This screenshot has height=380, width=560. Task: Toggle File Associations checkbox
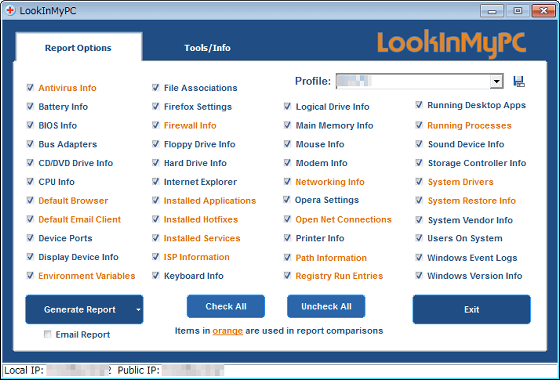[155, 88]
